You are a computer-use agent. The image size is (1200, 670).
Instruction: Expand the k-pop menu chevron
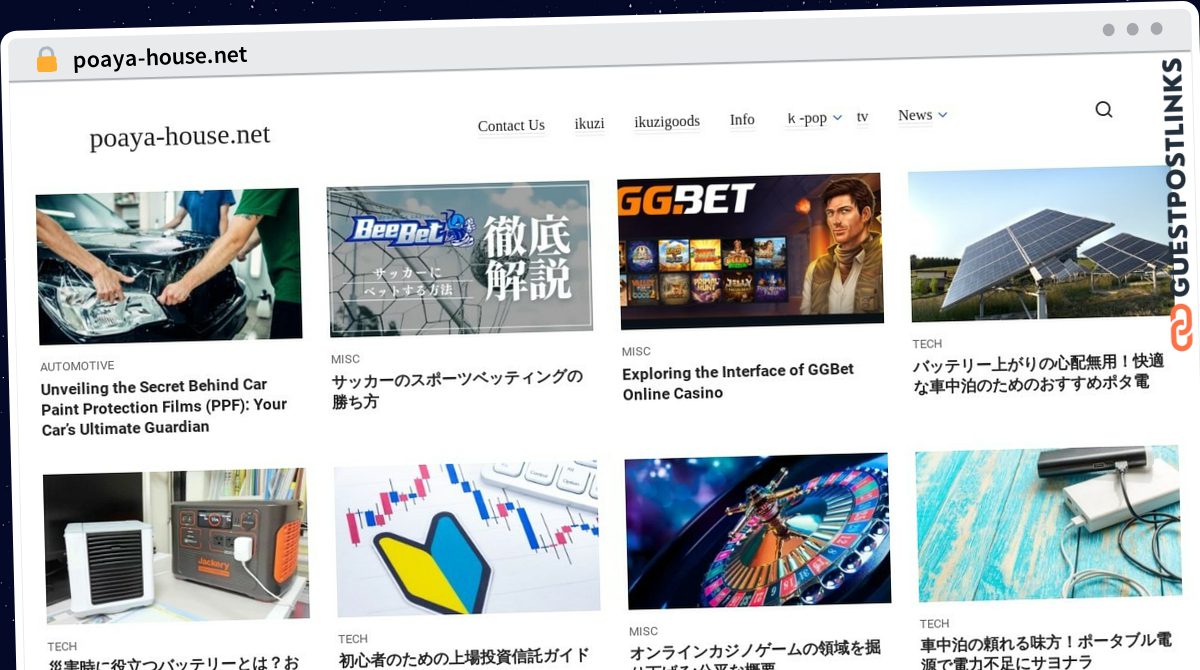[838, 117]
